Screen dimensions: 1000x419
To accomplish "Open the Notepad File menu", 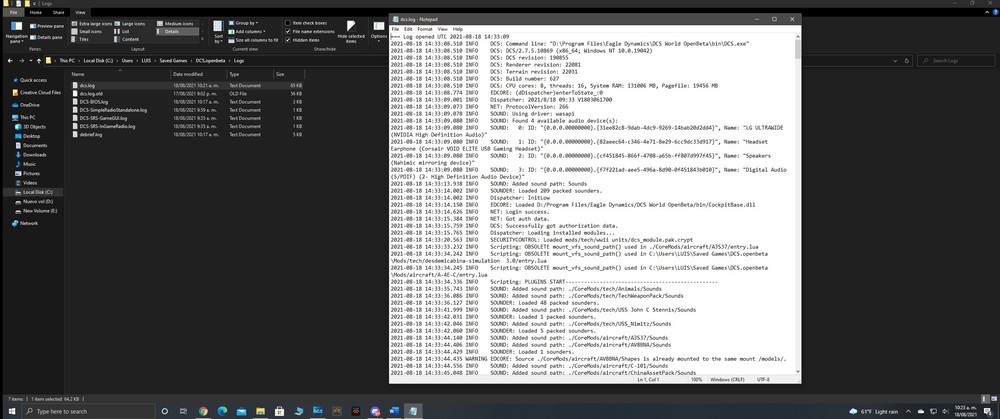I will point(395,29).
